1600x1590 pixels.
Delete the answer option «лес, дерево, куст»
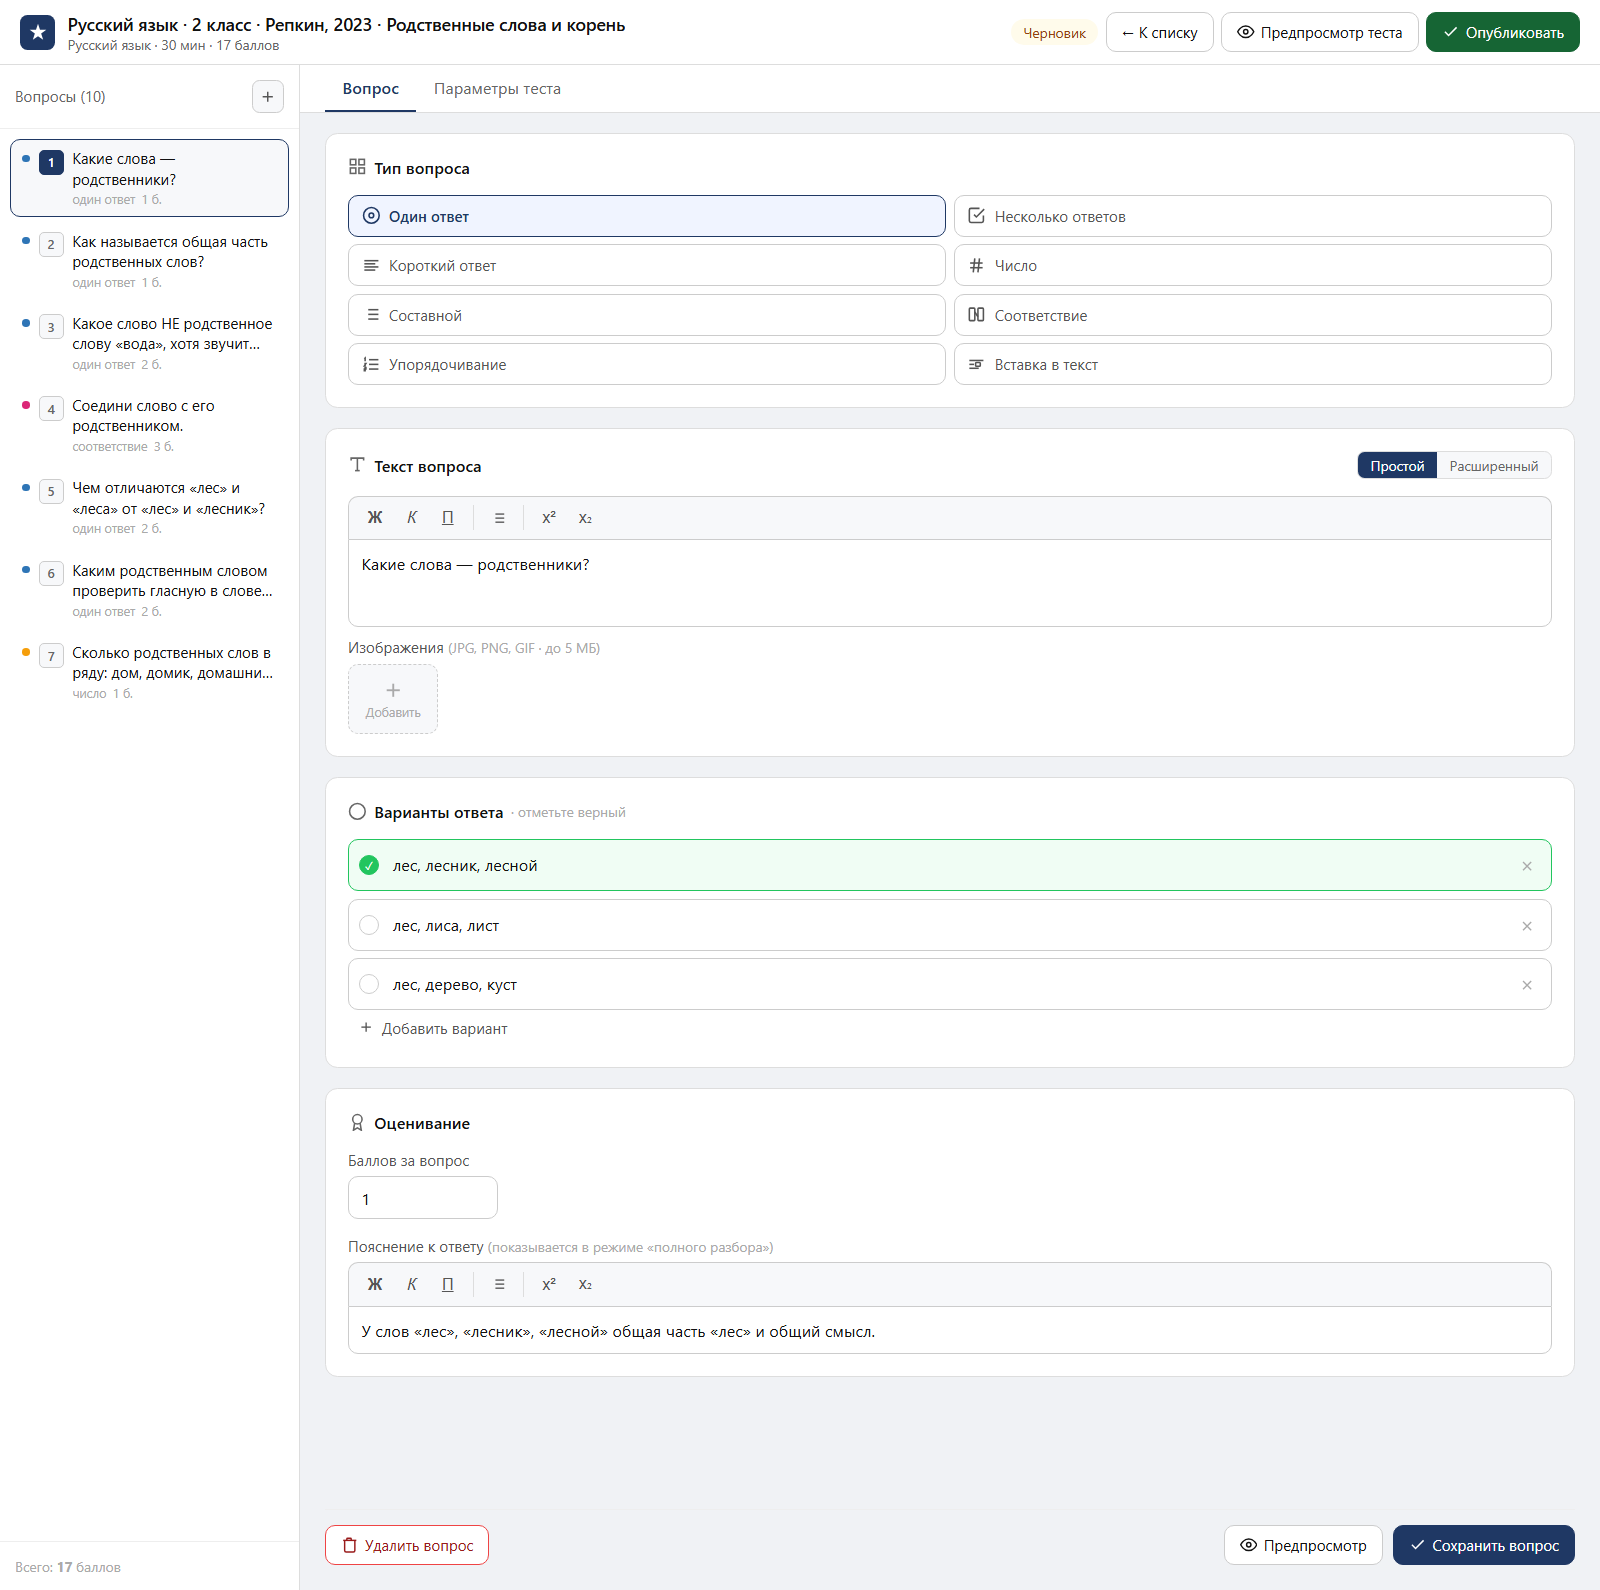coord(1527,985)
